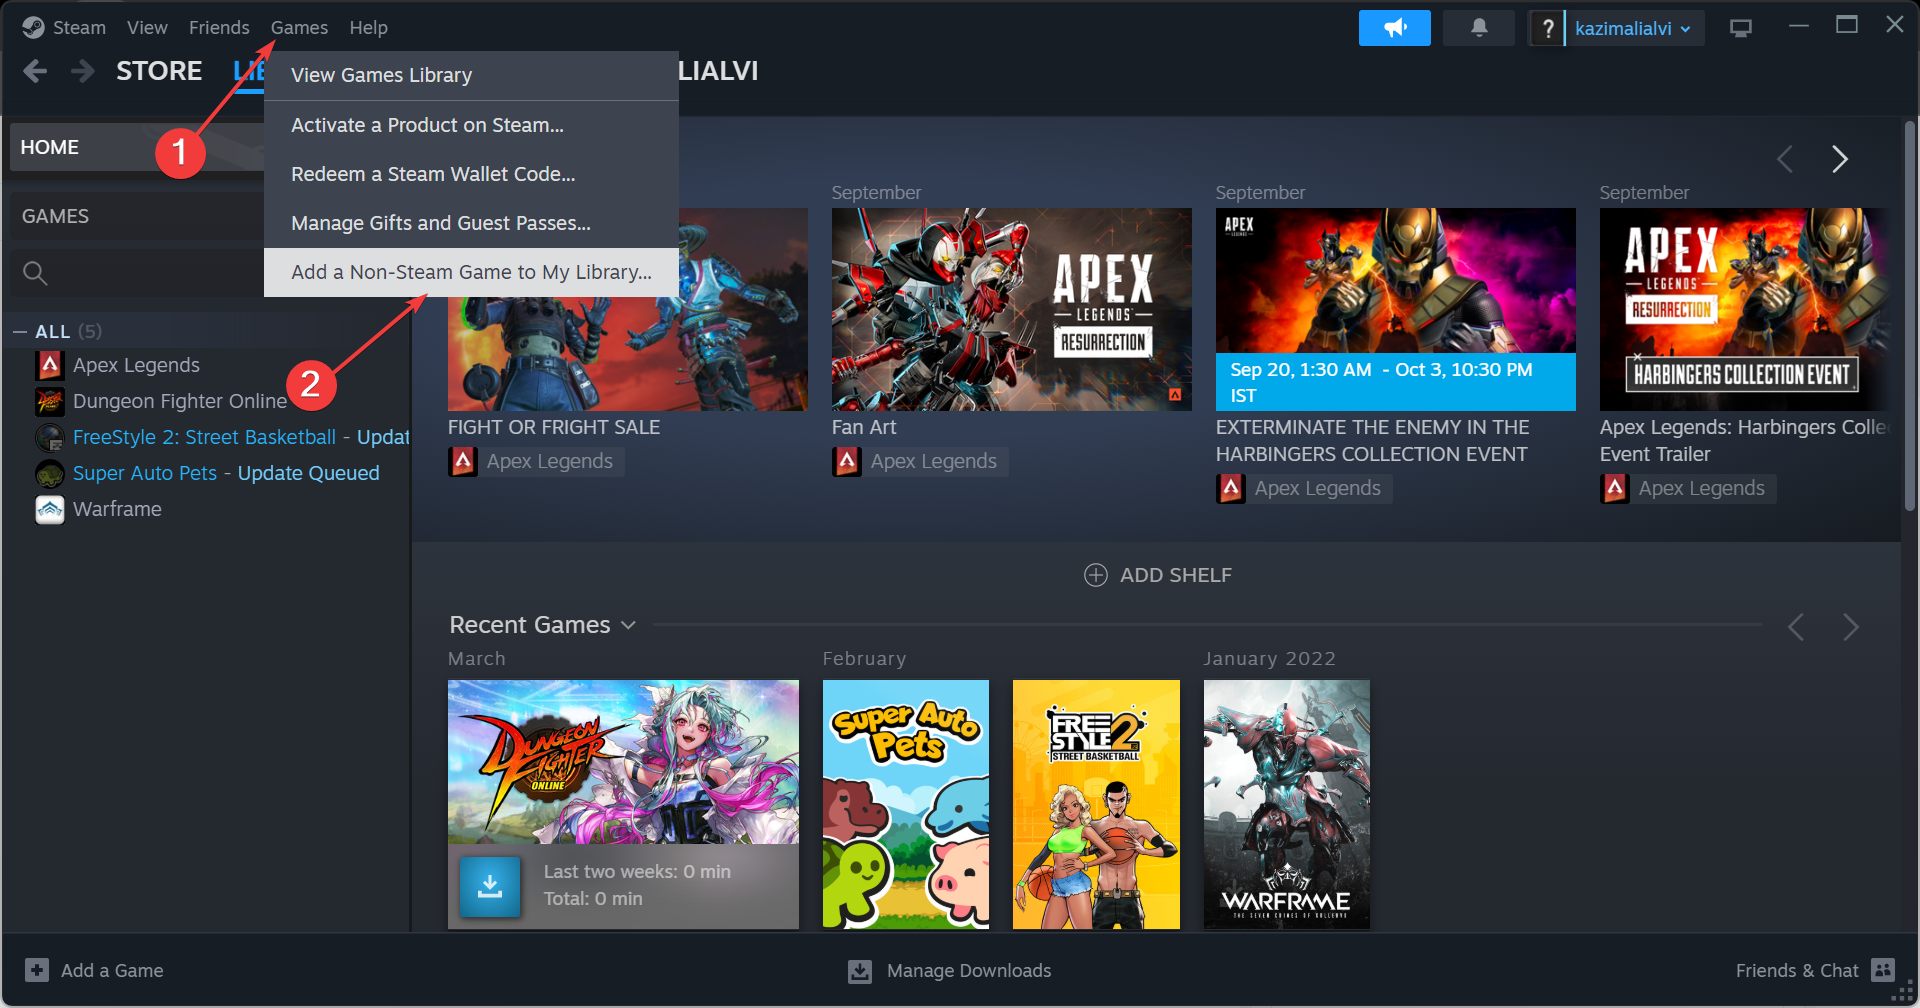Open the Steam menu
This screenshot has height=1008, width=1920.
(x=79, y=28)
